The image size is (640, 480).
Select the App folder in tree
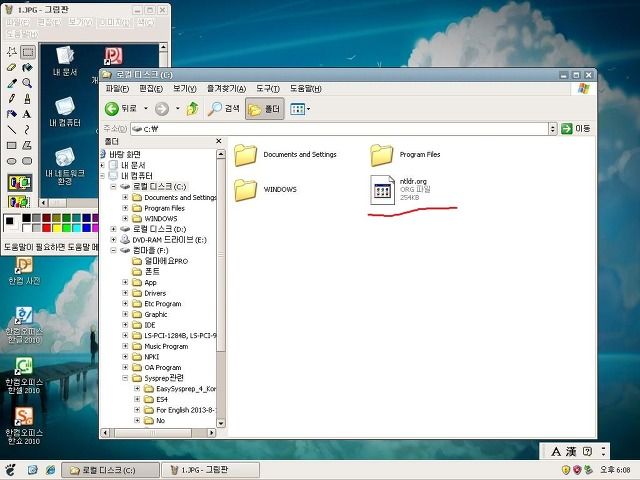click(144, 282)
